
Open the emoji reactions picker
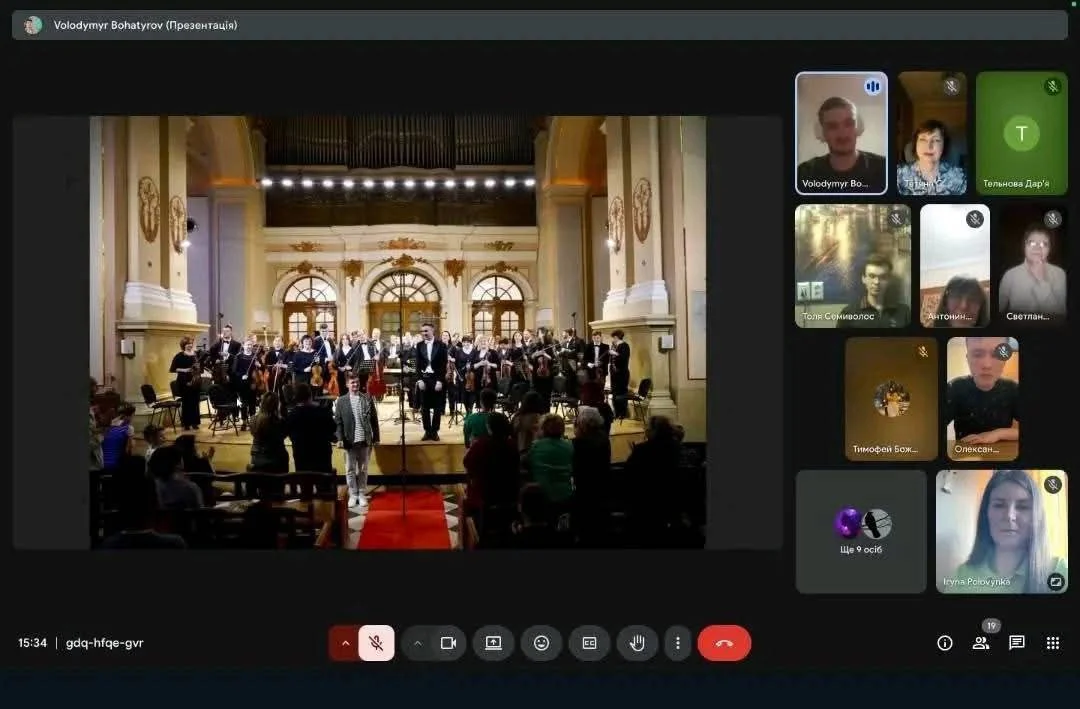coord(541,643)
